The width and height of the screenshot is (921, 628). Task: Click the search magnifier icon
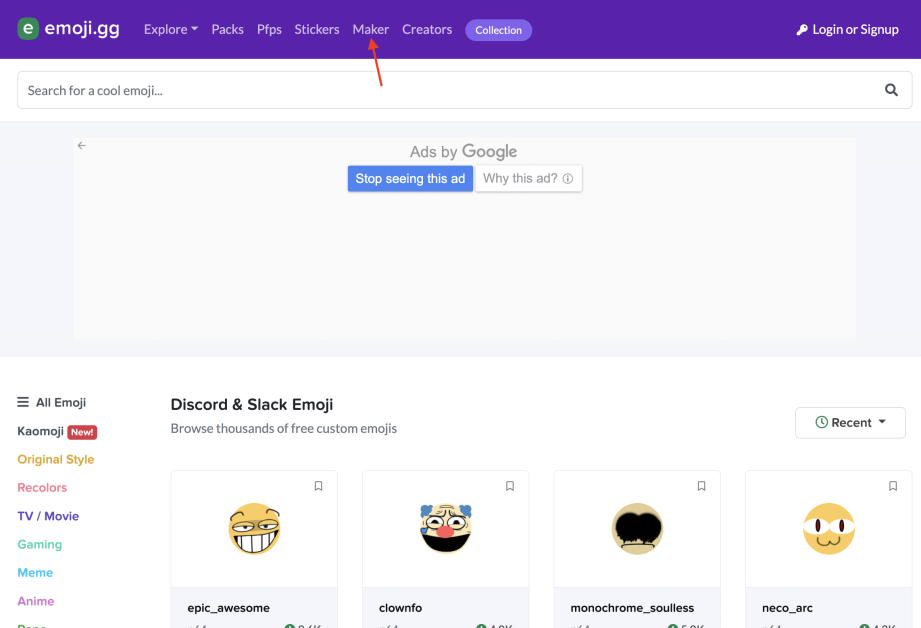pyautogui.click(x=890, y=90)
